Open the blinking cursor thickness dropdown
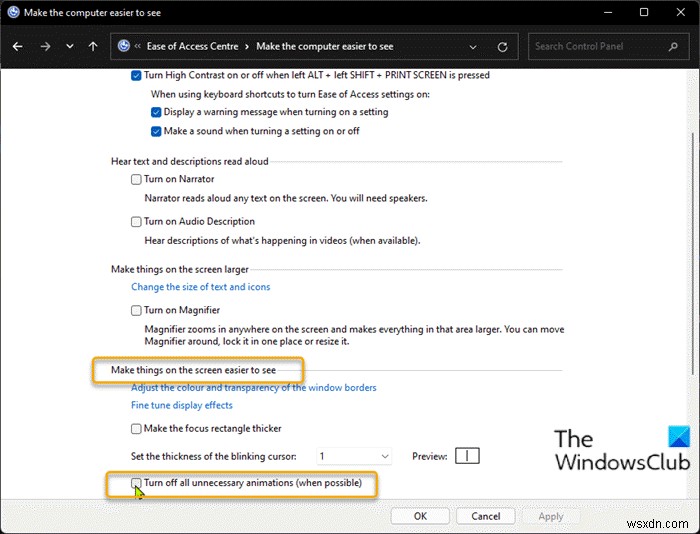The height and width of the screenshot is (534, 700). (x=354, y=456)
